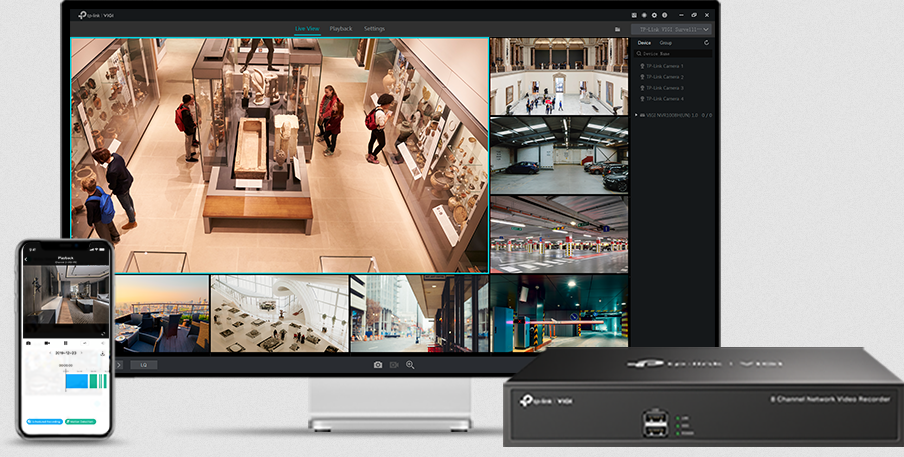The width and height of the screenshot is (904, 457).
Task: Click the snapshot camera icon
Action: [x=378, y=365]
